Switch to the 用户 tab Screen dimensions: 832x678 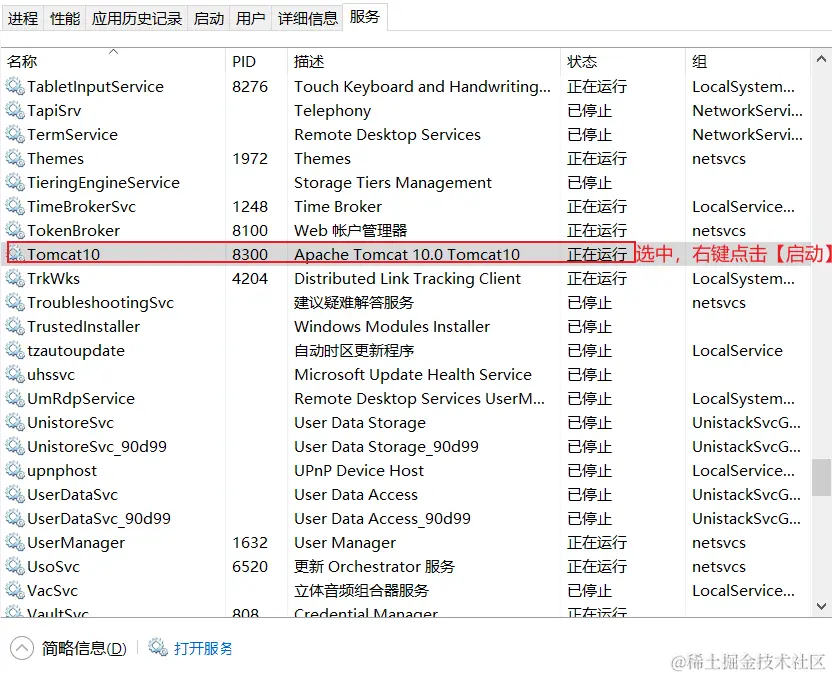[x=250, y=19]
